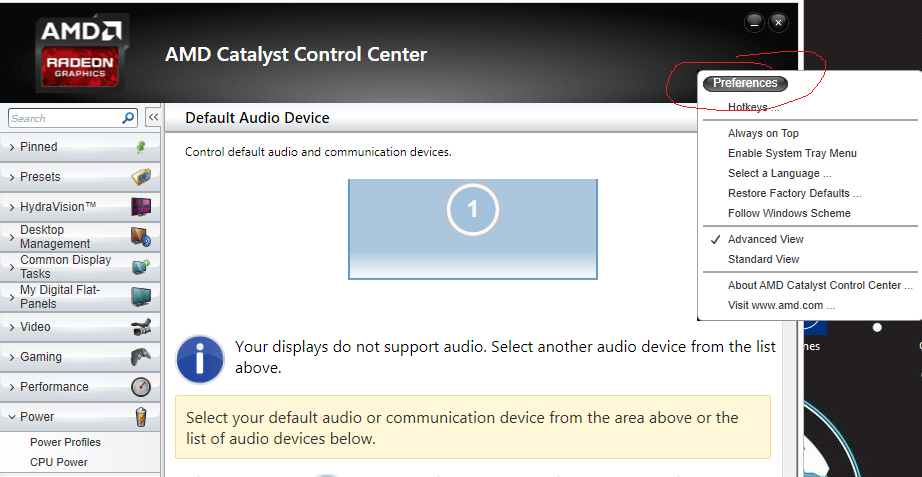Collapse the sidebar with double-chevron button
This screenshot has width=922, height=477.
tap(153, 118)
